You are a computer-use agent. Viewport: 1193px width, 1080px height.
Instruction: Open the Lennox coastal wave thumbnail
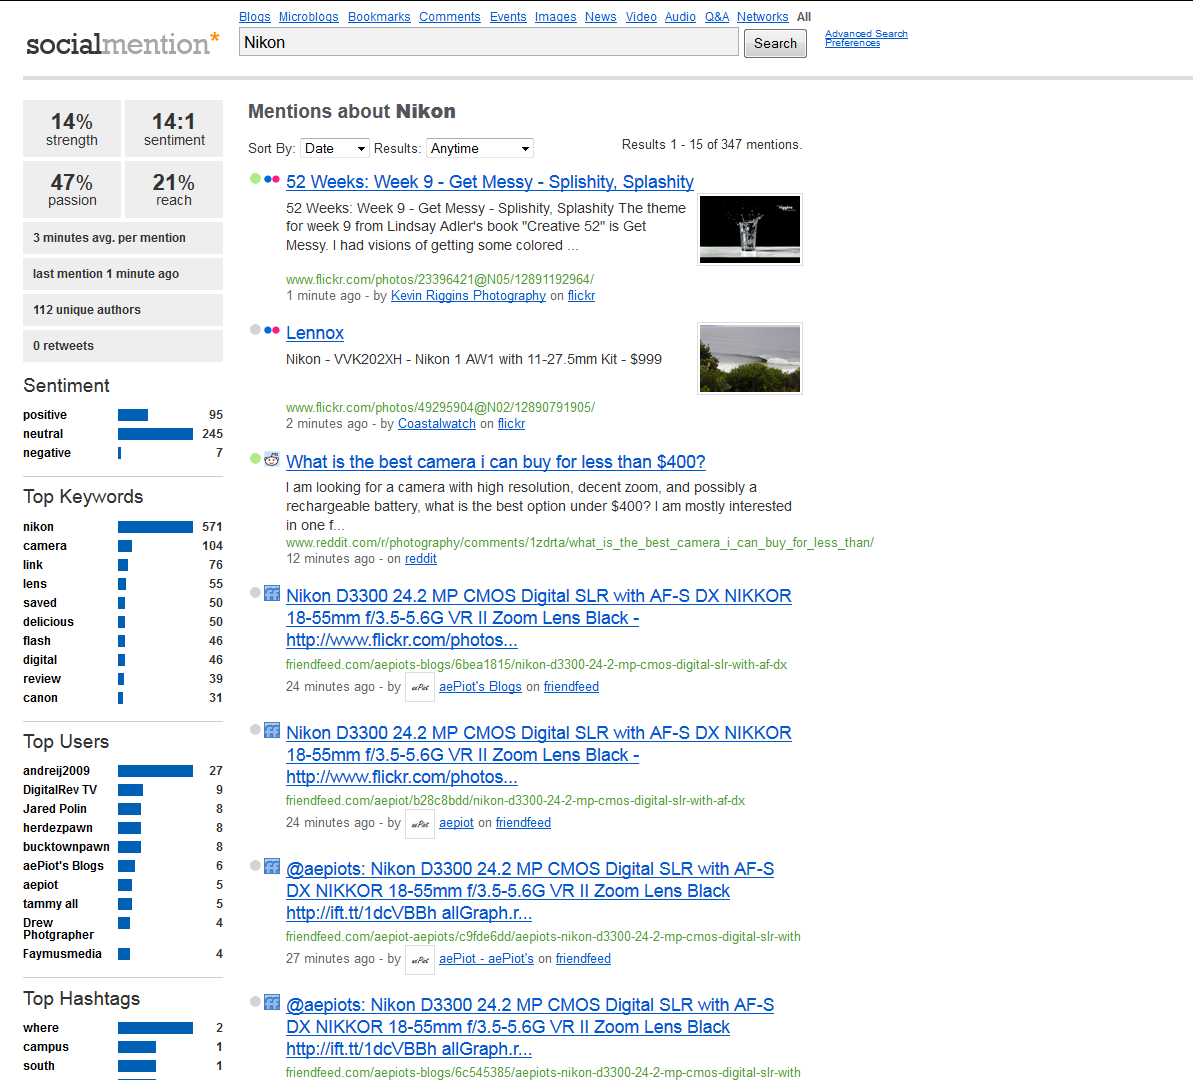pyautogui.click(x=750, y=358)
